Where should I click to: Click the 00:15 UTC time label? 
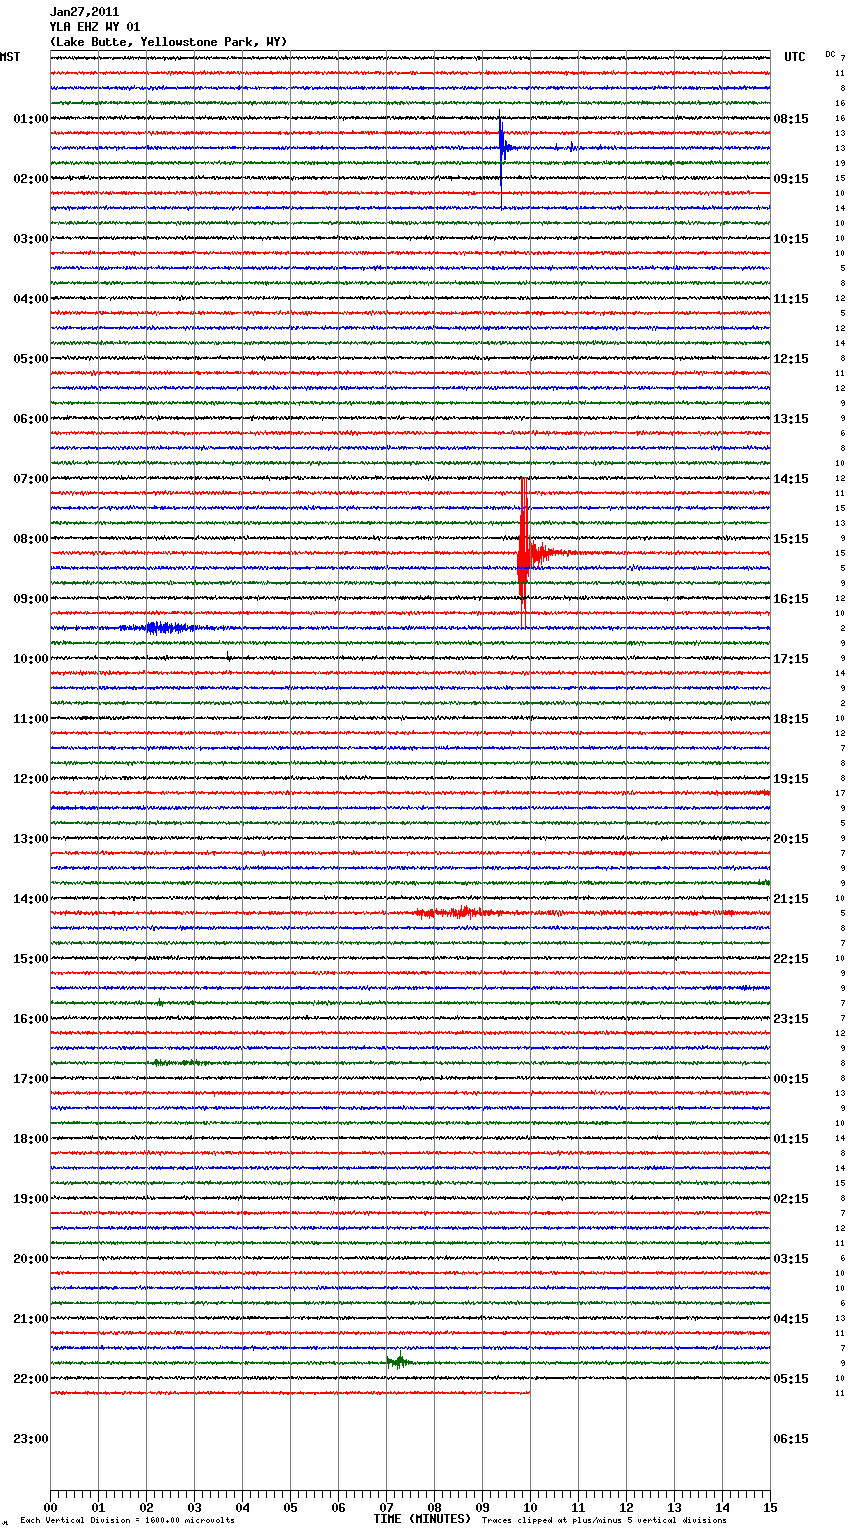[x=791, y=1079]
